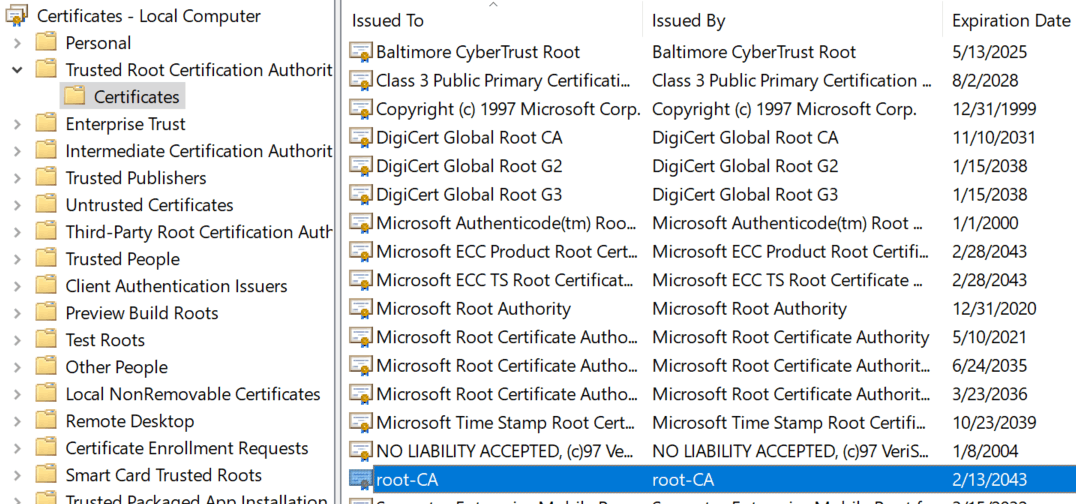Click the Microsoft Time Stamp Root certificate icon
This screenshot has width=1076, height=504.
tap(361, 423)
